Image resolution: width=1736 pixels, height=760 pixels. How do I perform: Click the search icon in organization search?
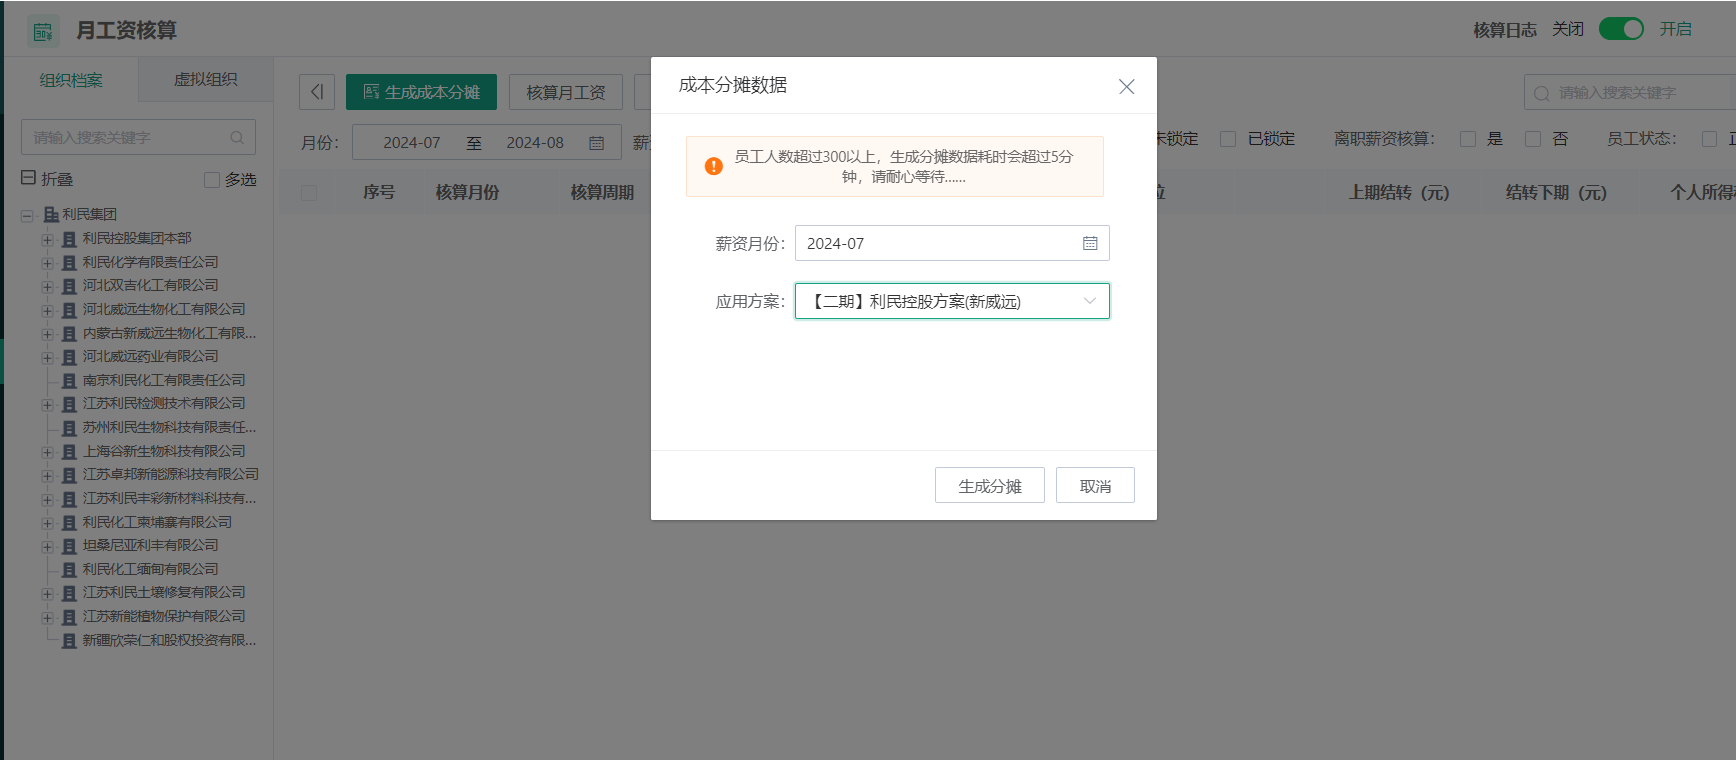(x=237, y=138)
